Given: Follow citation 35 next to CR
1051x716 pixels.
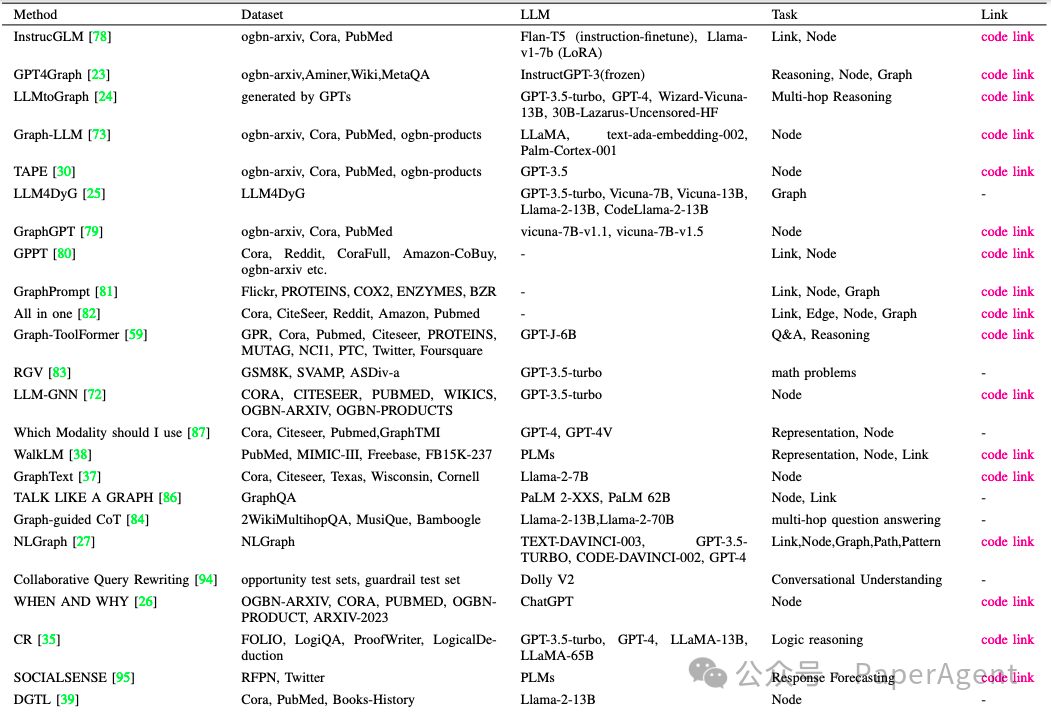Looking at the screenshot, I should 49,640.
